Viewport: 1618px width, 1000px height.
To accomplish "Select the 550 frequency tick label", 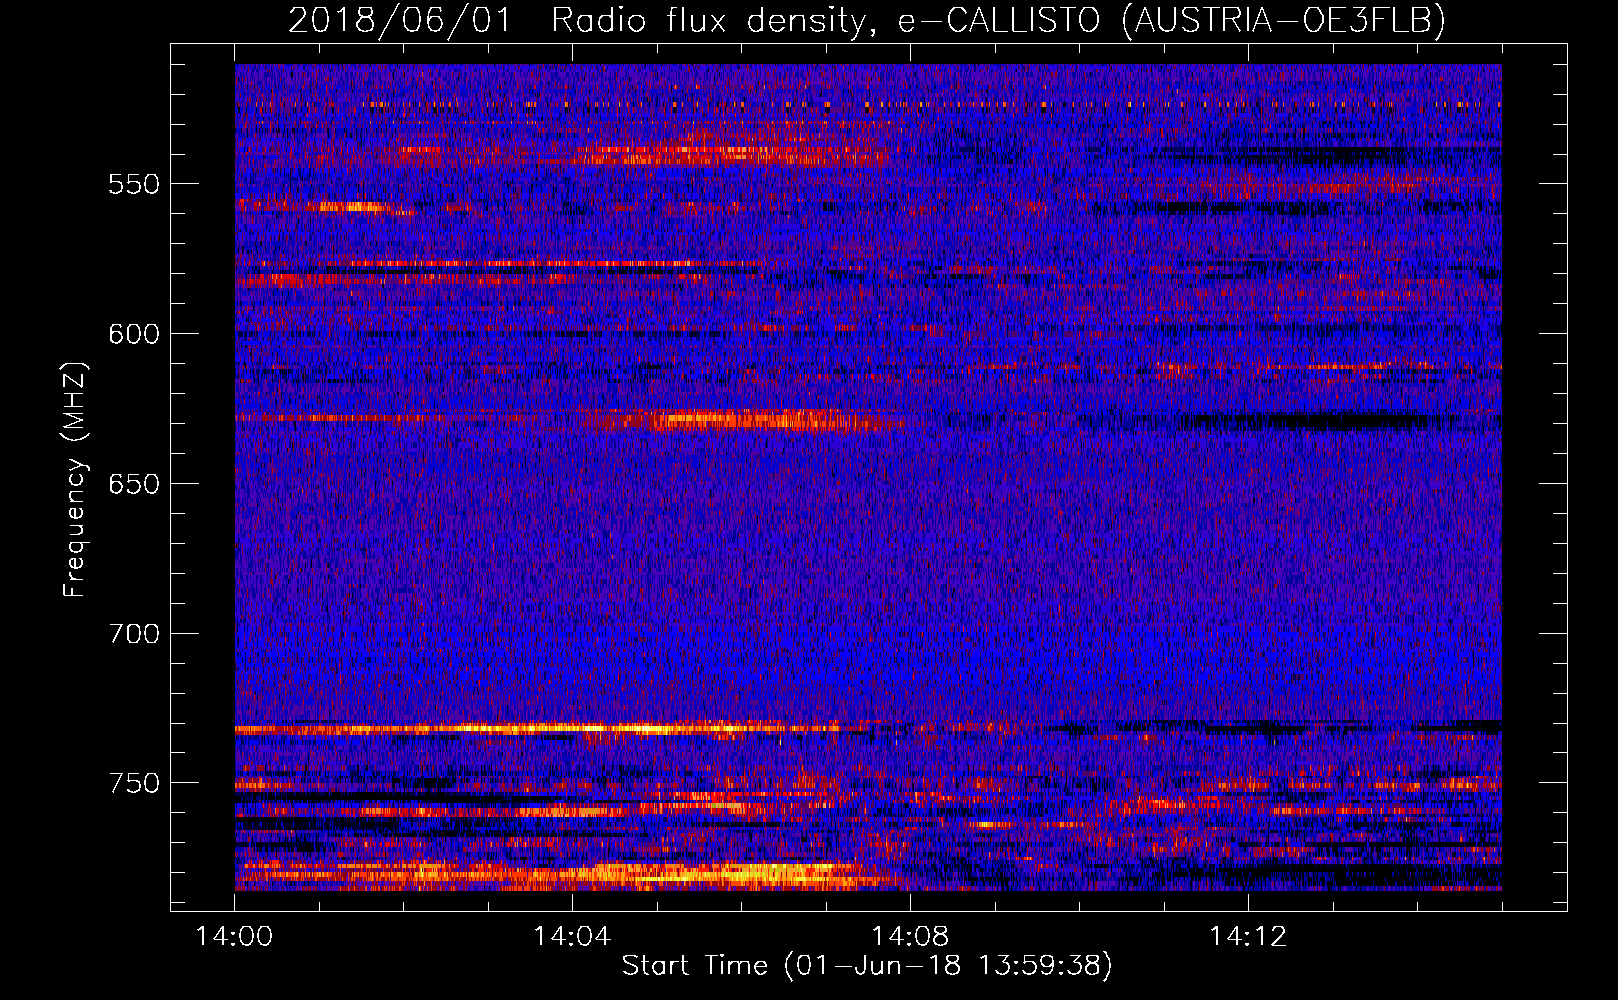I will coord(134,184).
